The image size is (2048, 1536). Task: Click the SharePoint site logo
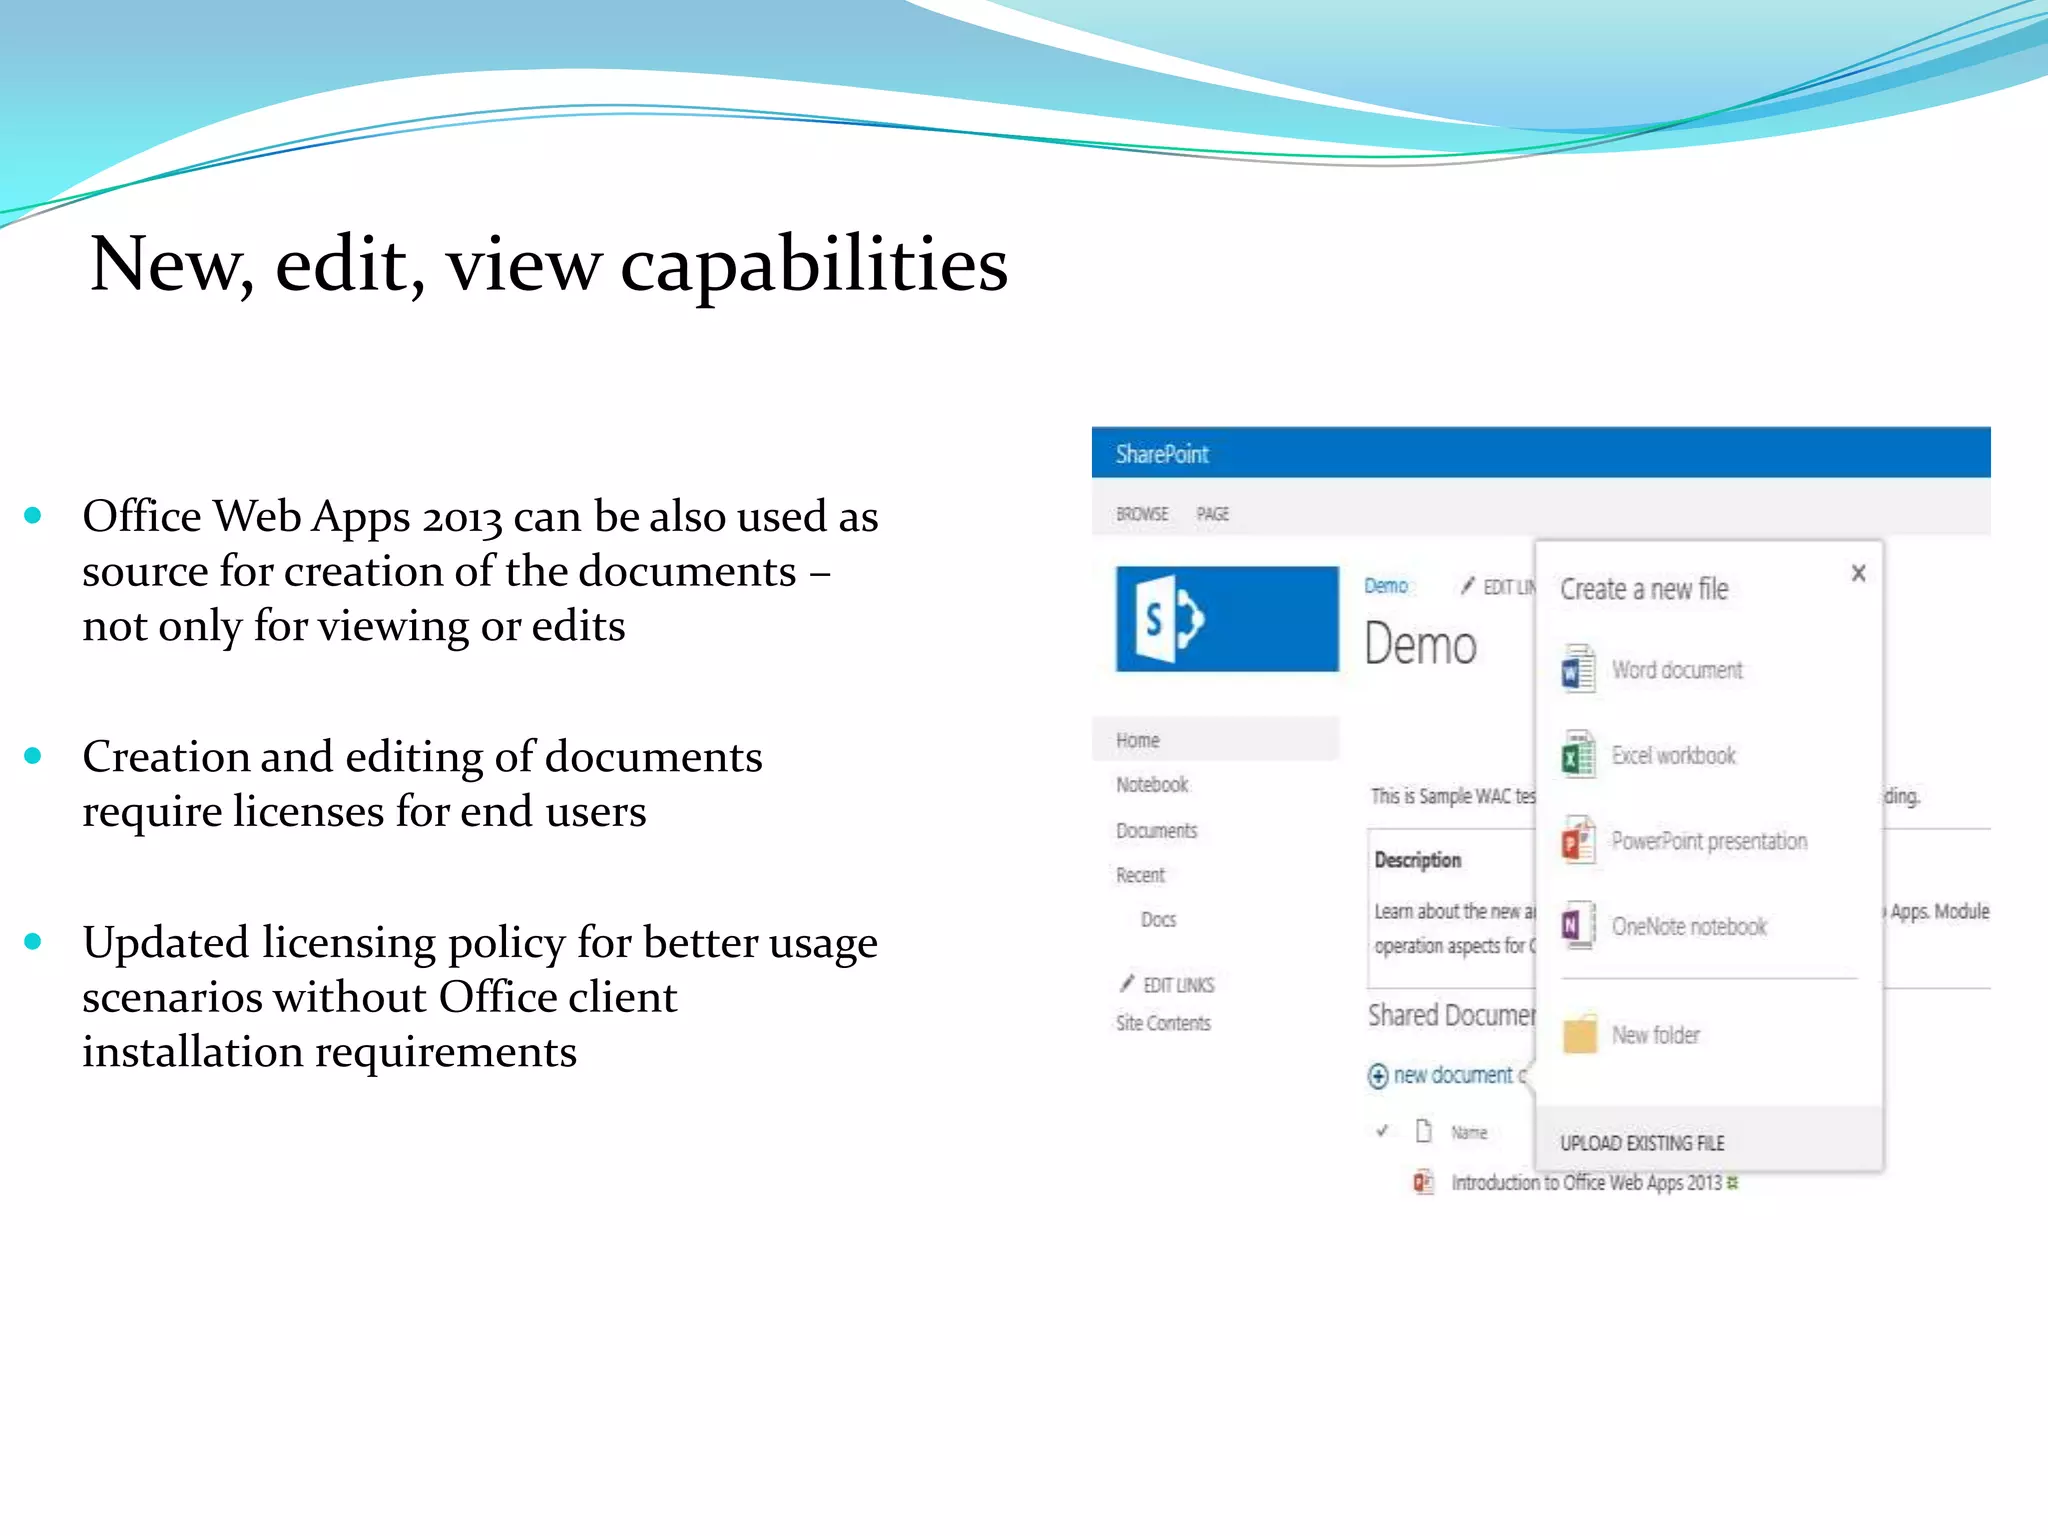point(1227,619)
